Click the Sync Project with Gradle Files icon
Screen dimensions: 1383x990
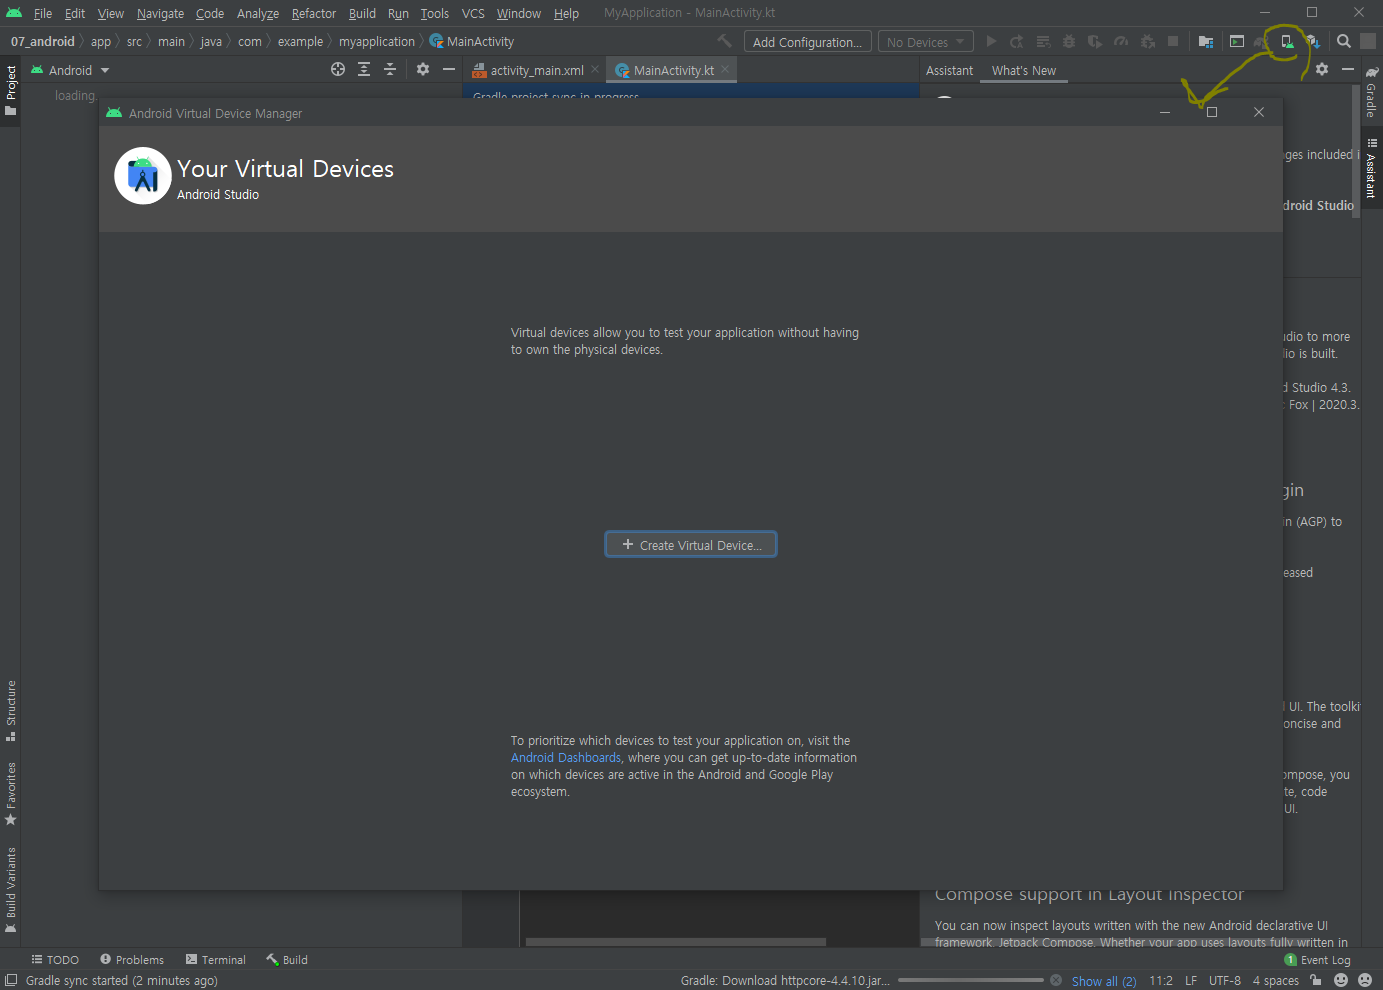click(1261, 41)
